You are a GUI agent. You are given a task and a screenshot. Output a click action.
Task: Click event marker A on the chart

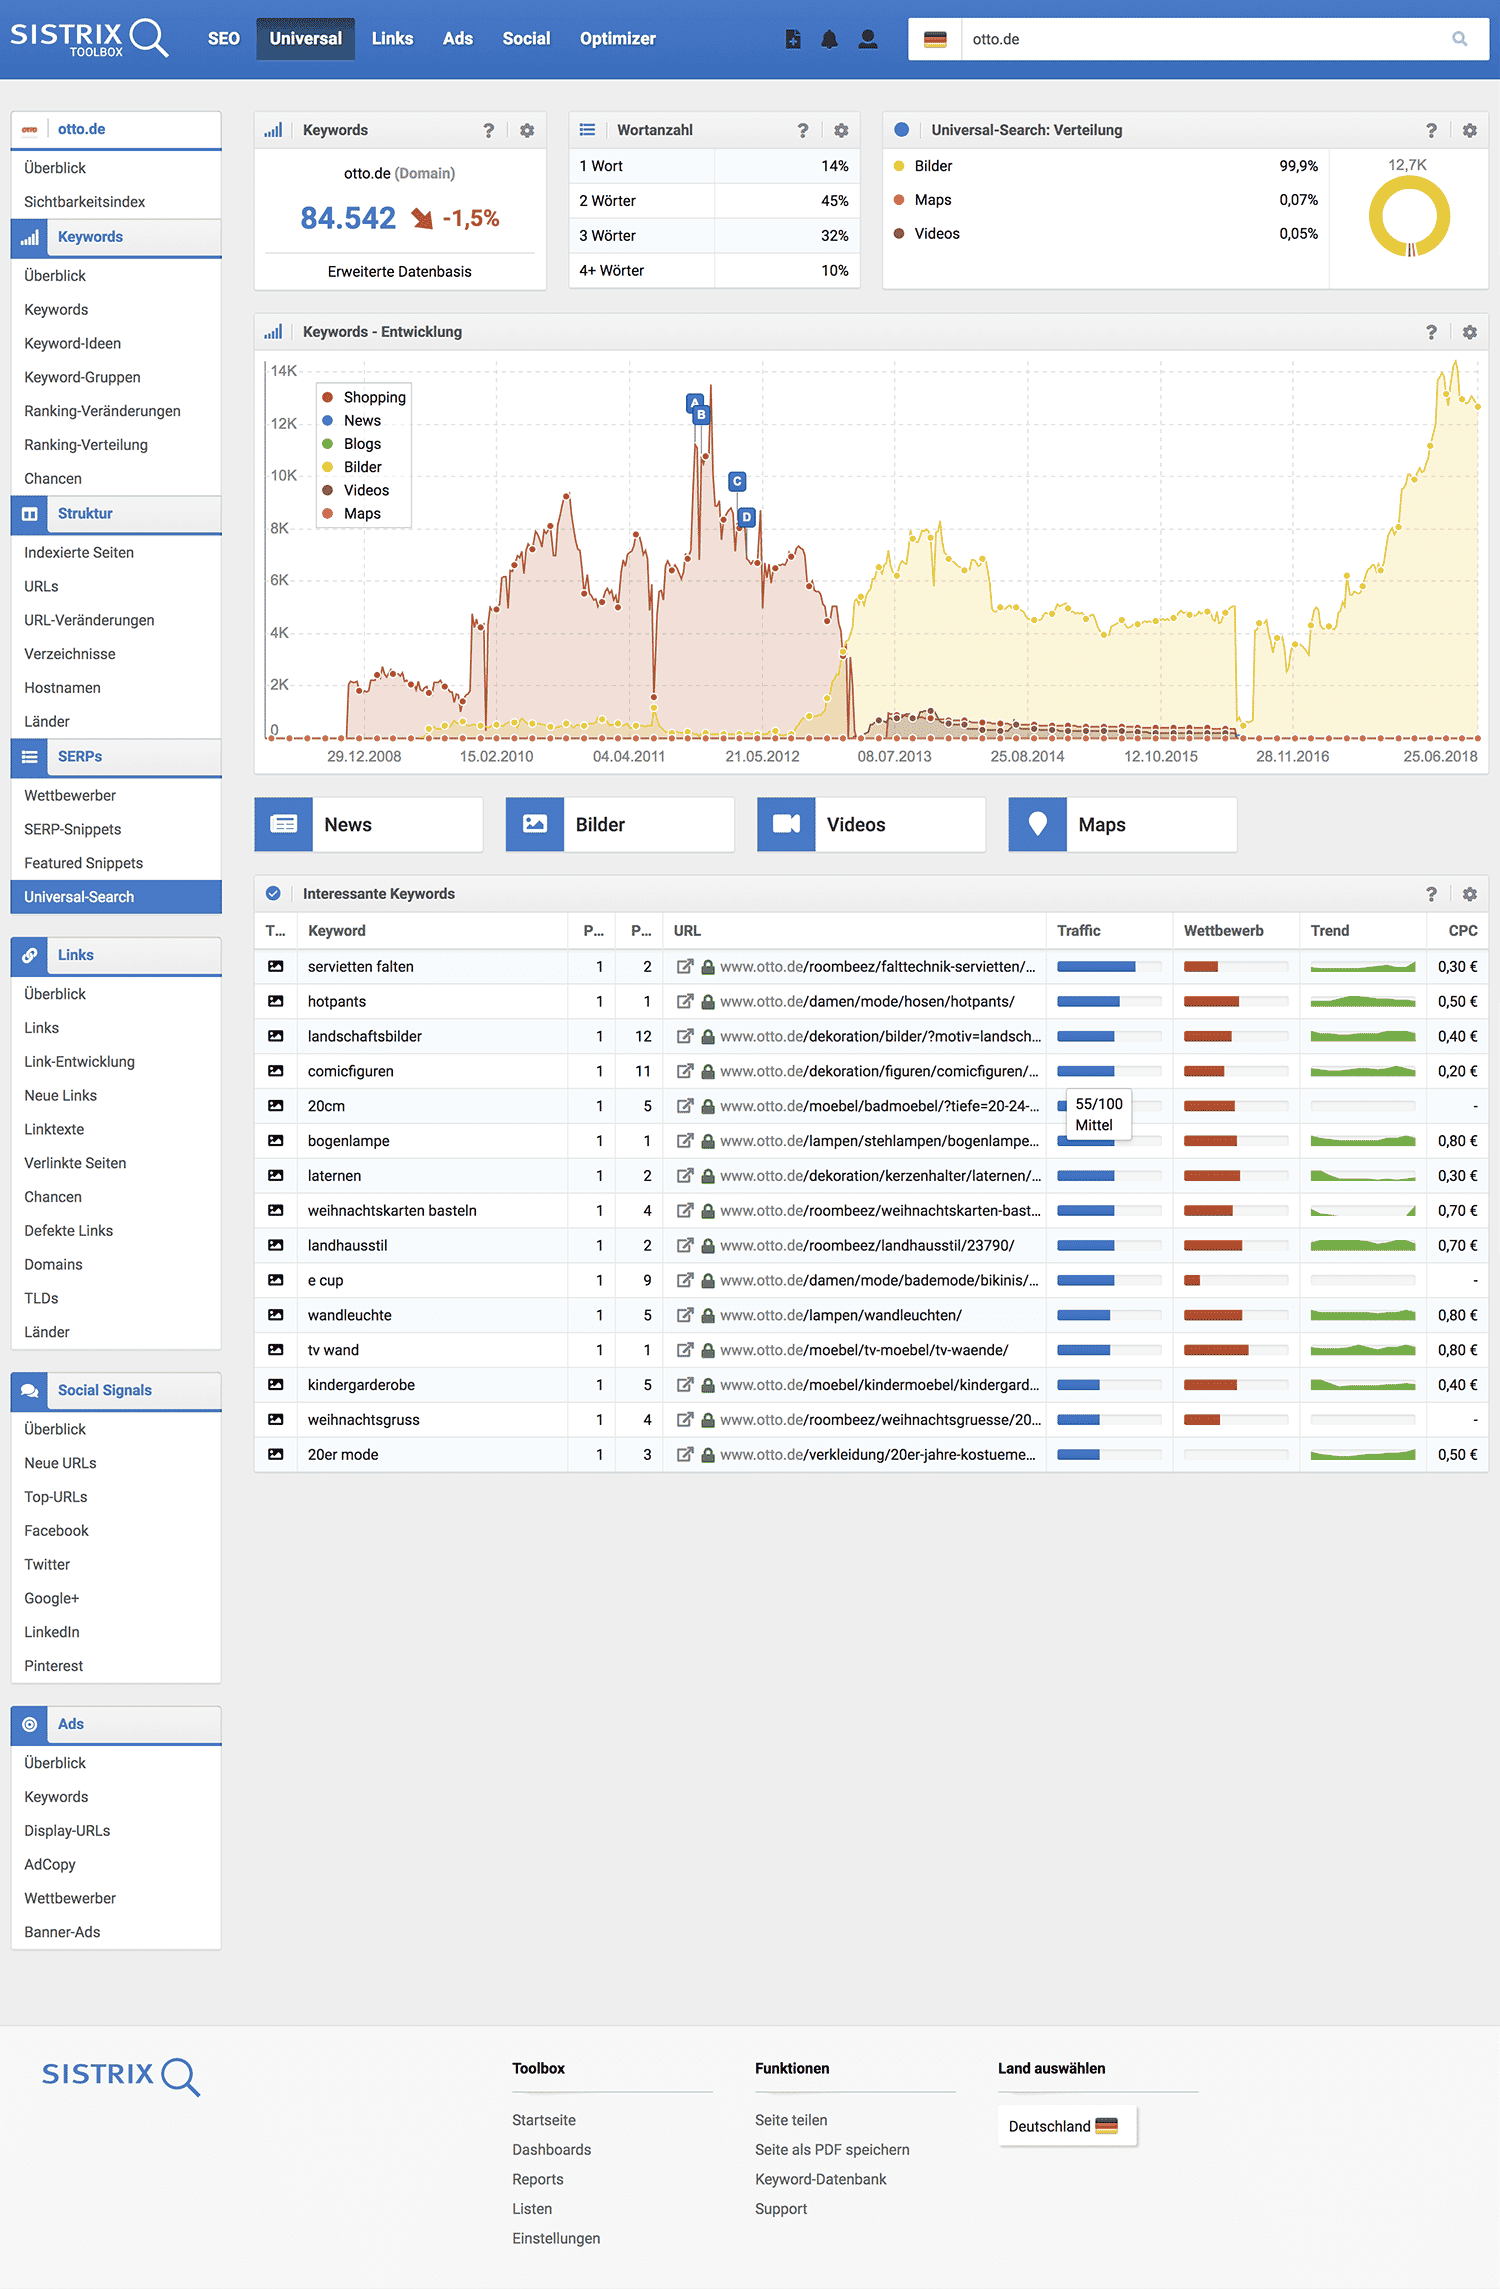694,401
